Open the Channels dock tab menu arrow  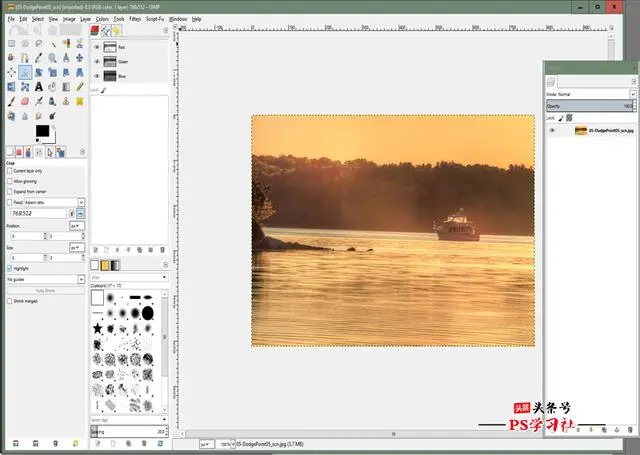(165, 31)
